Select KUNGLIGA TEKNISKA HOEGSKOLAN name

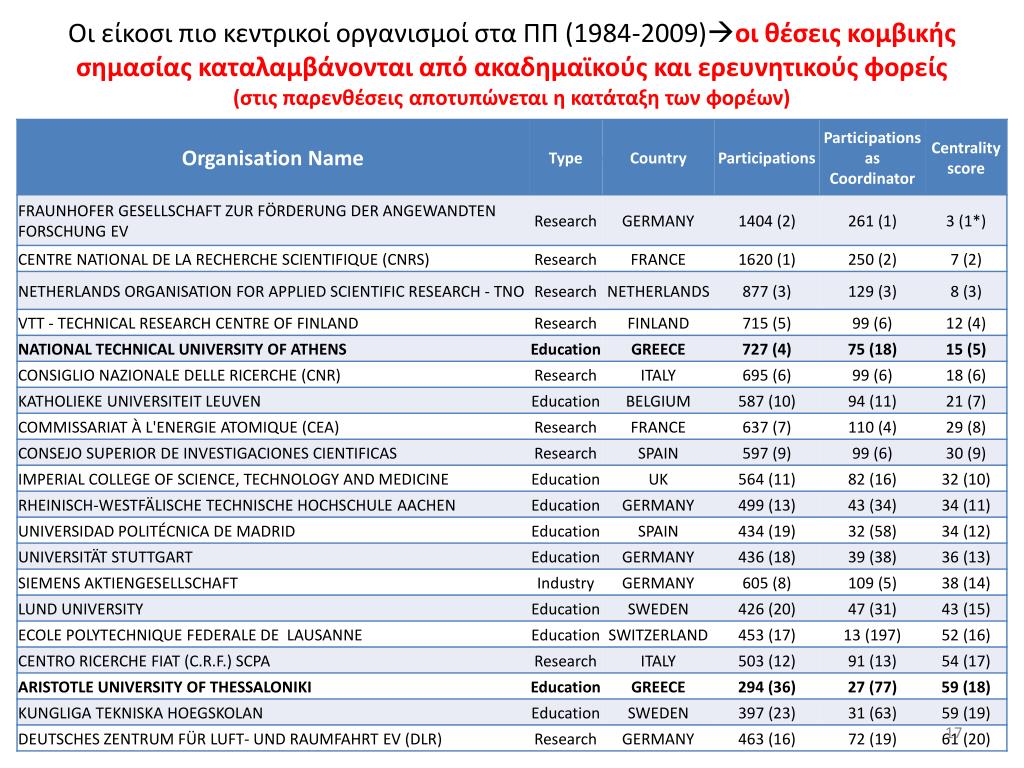[140, 713]
